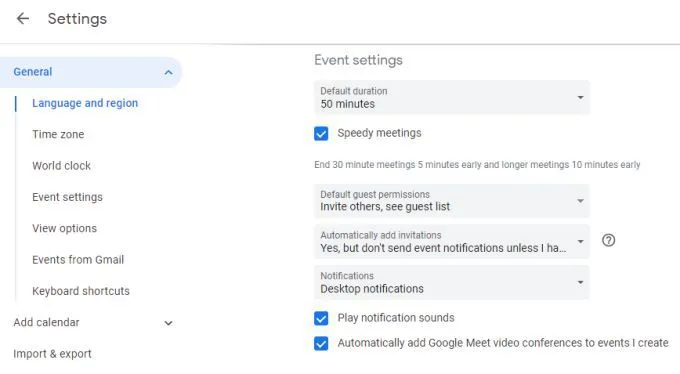The width and height of the screenshot is (680, 374).
Task: Expand the Add calendar section chevron
Action: pos(169,323)
